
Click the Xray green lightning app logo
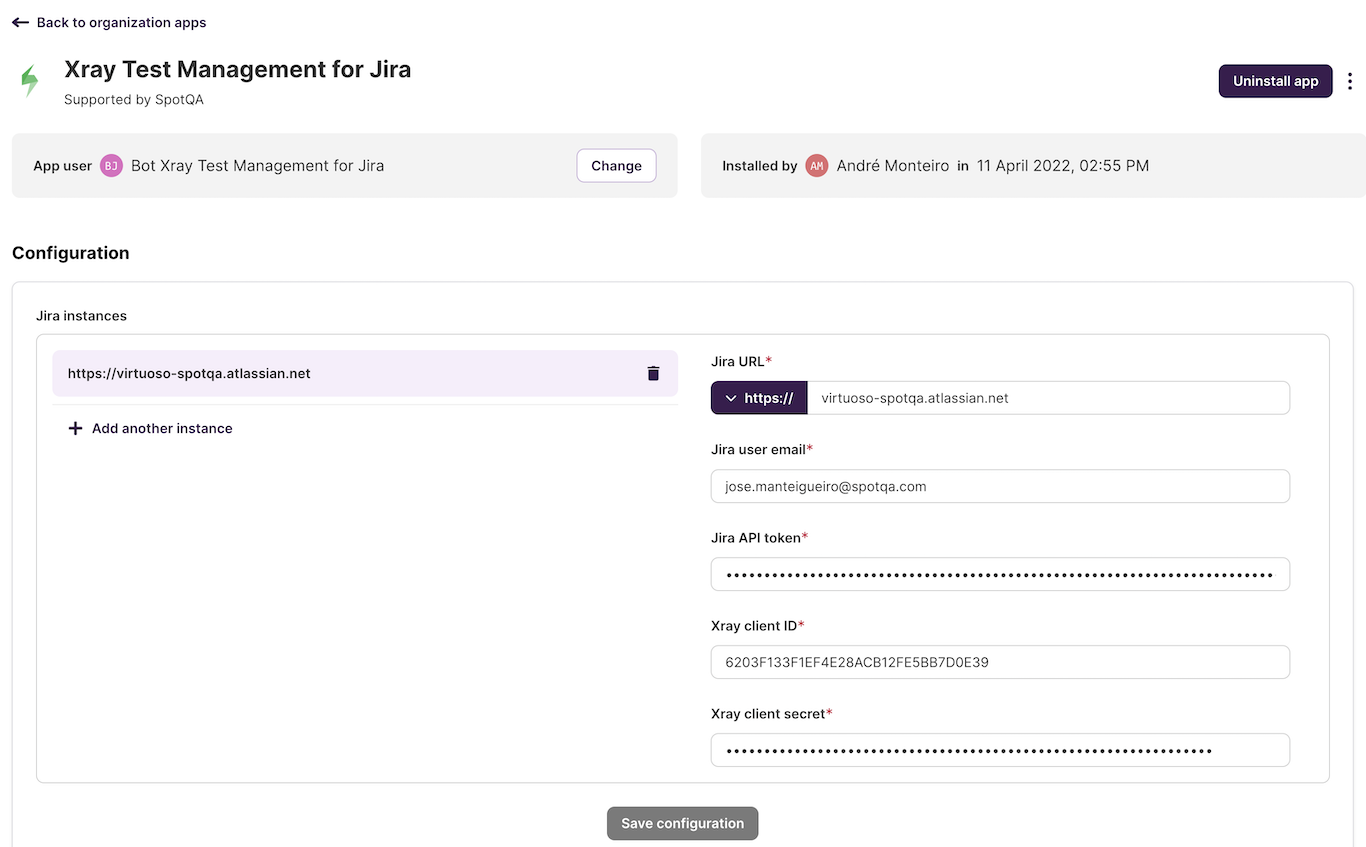(30, 81)
